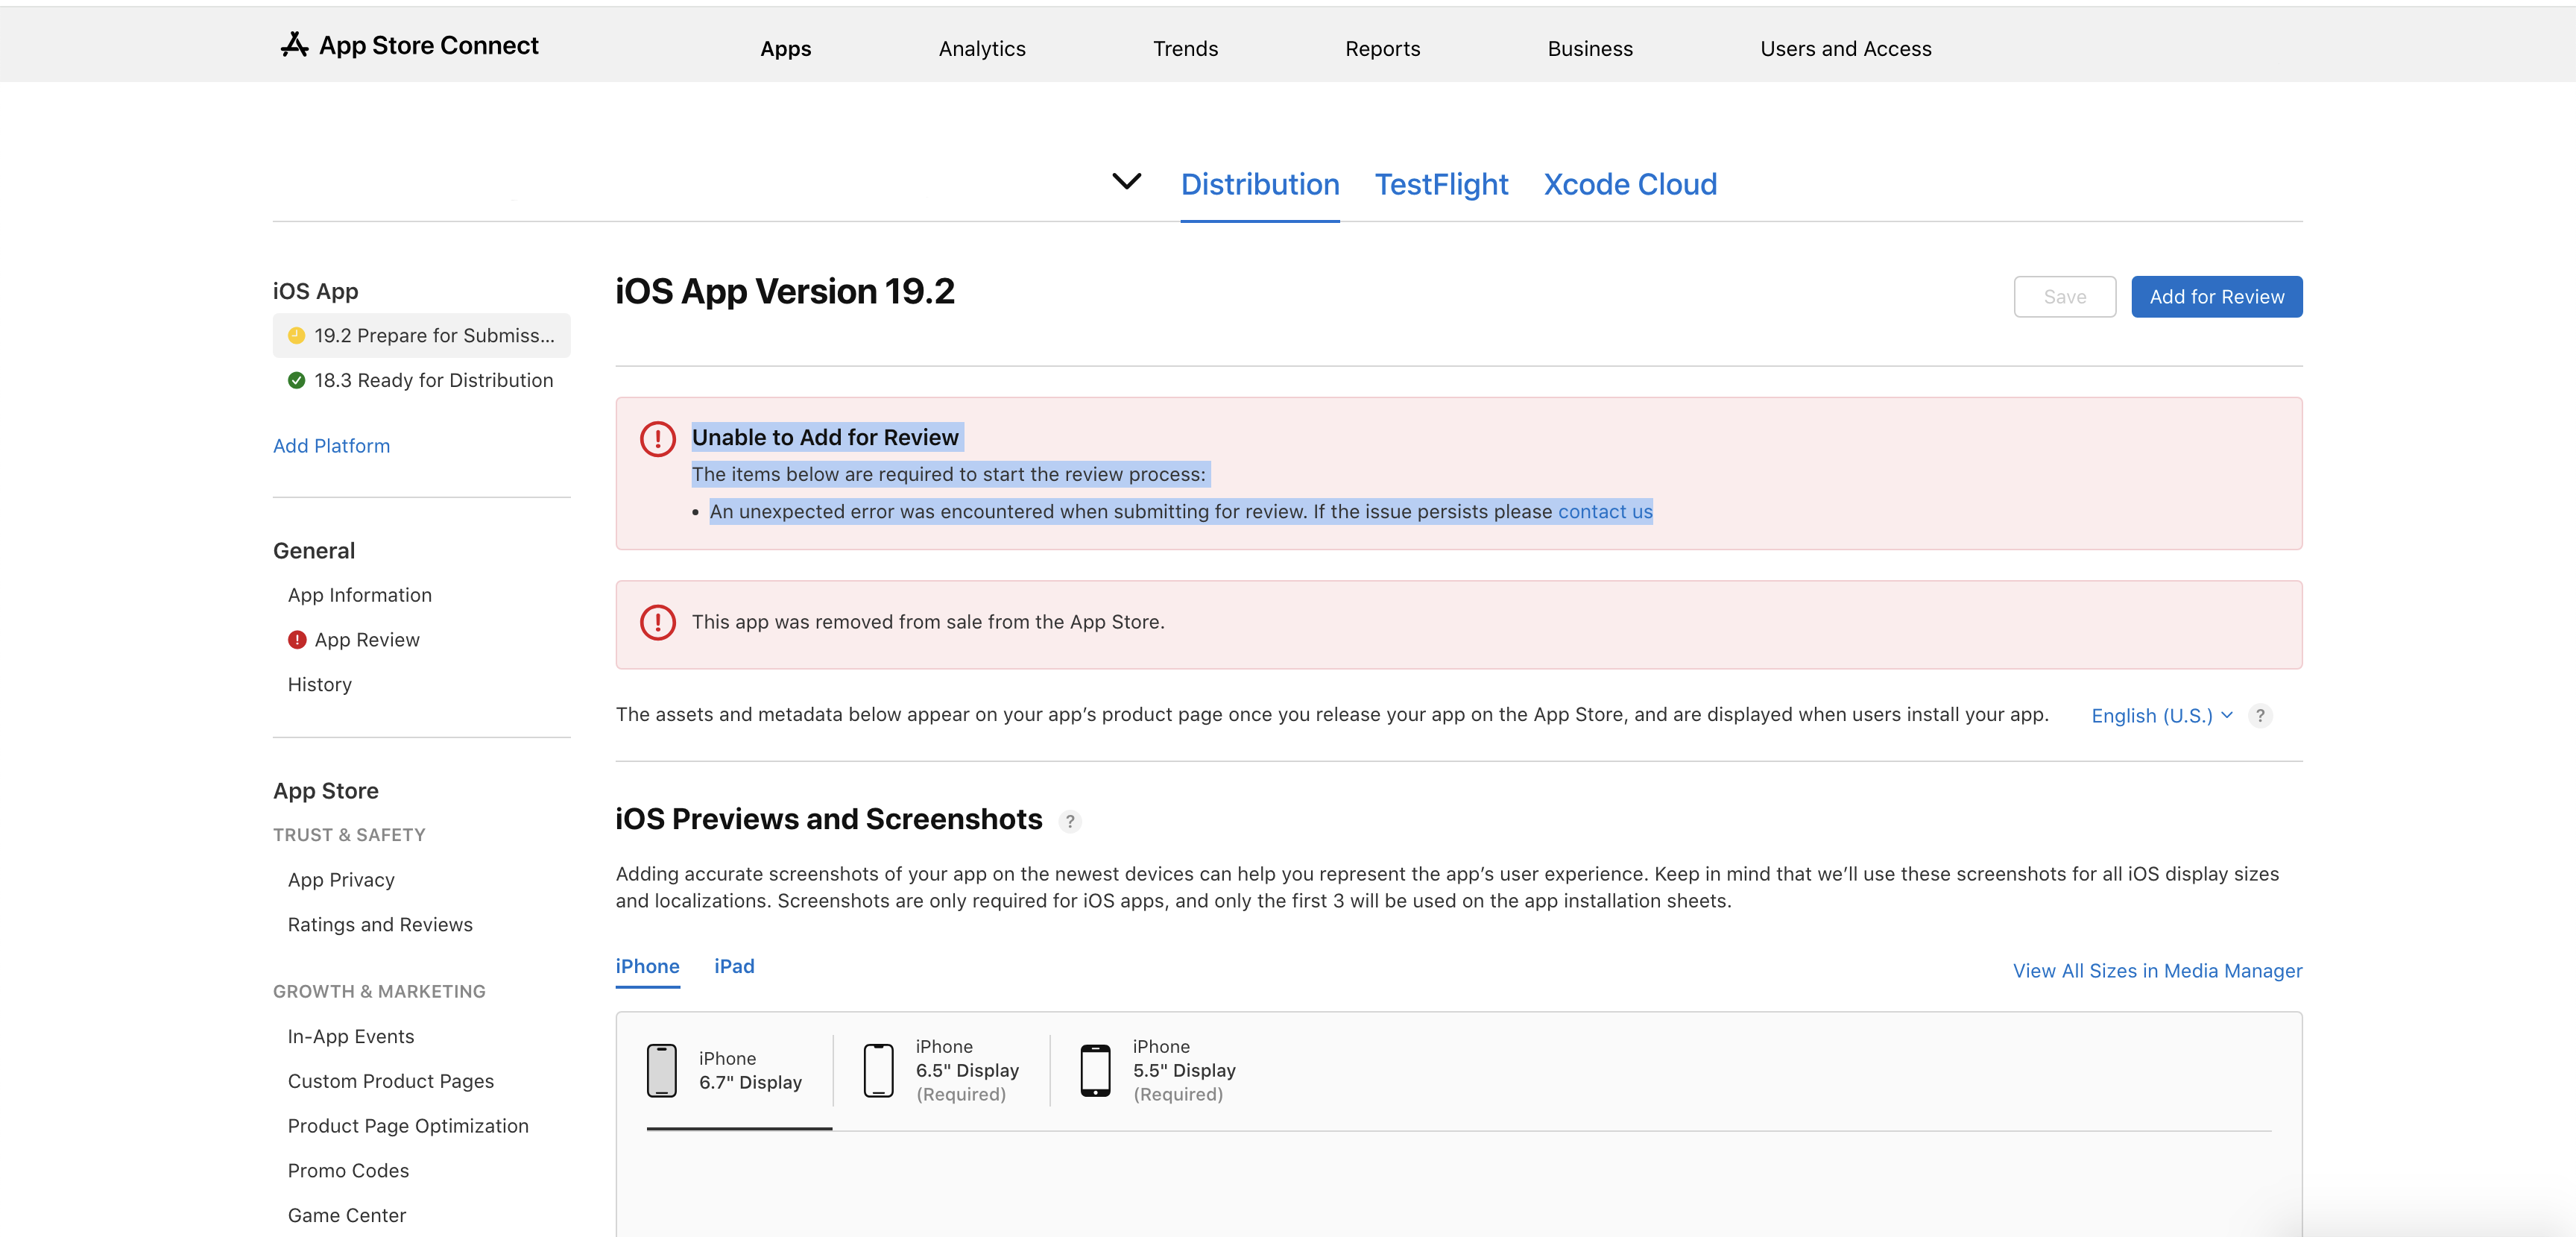The height and width of the screenshot is (1237, 2576).
Task: Open Promo Codes in sidebar
Action: click(x=348, y=1171)
